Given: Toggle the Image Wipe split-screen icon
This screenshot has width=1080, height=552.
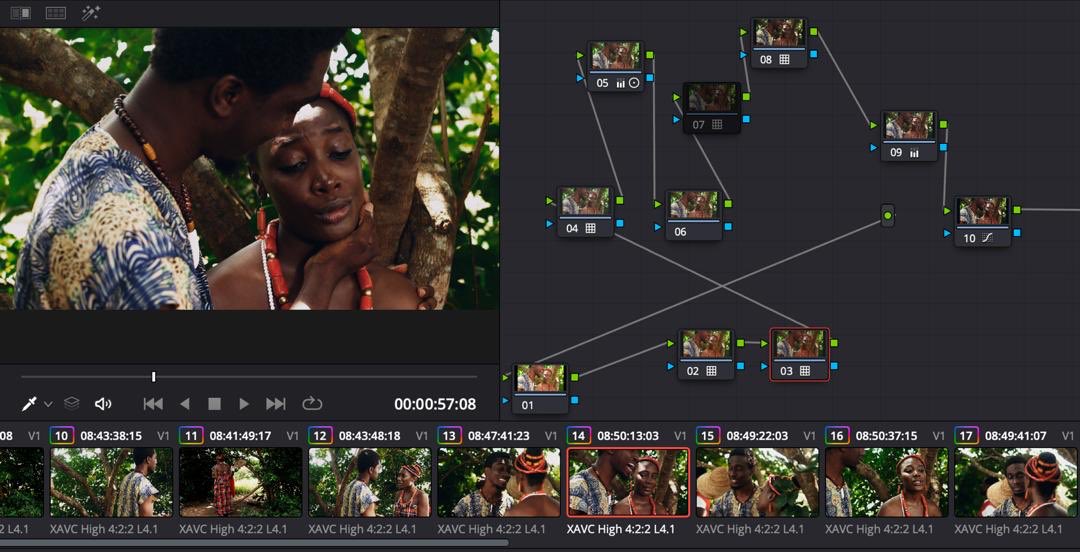Looking at the screenshot, I should 20,13.
